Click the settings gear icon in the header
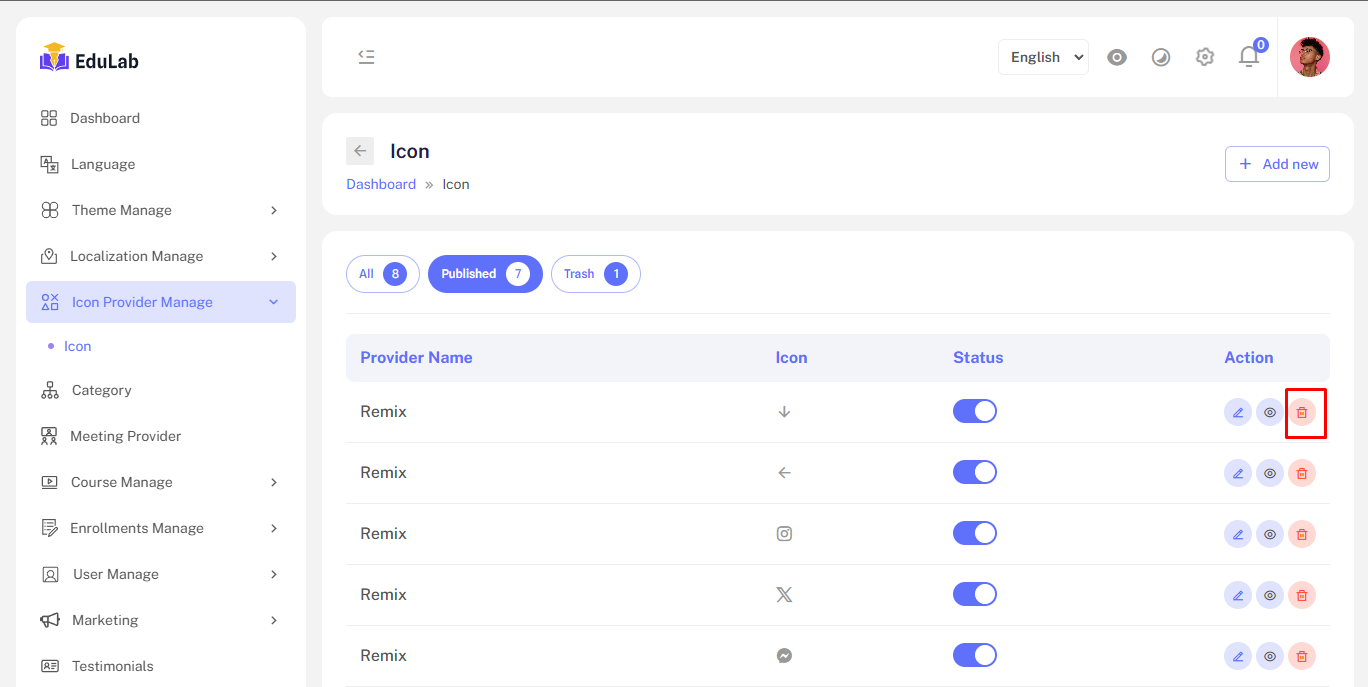The image size is (1368, 687). coord(1204,57)
